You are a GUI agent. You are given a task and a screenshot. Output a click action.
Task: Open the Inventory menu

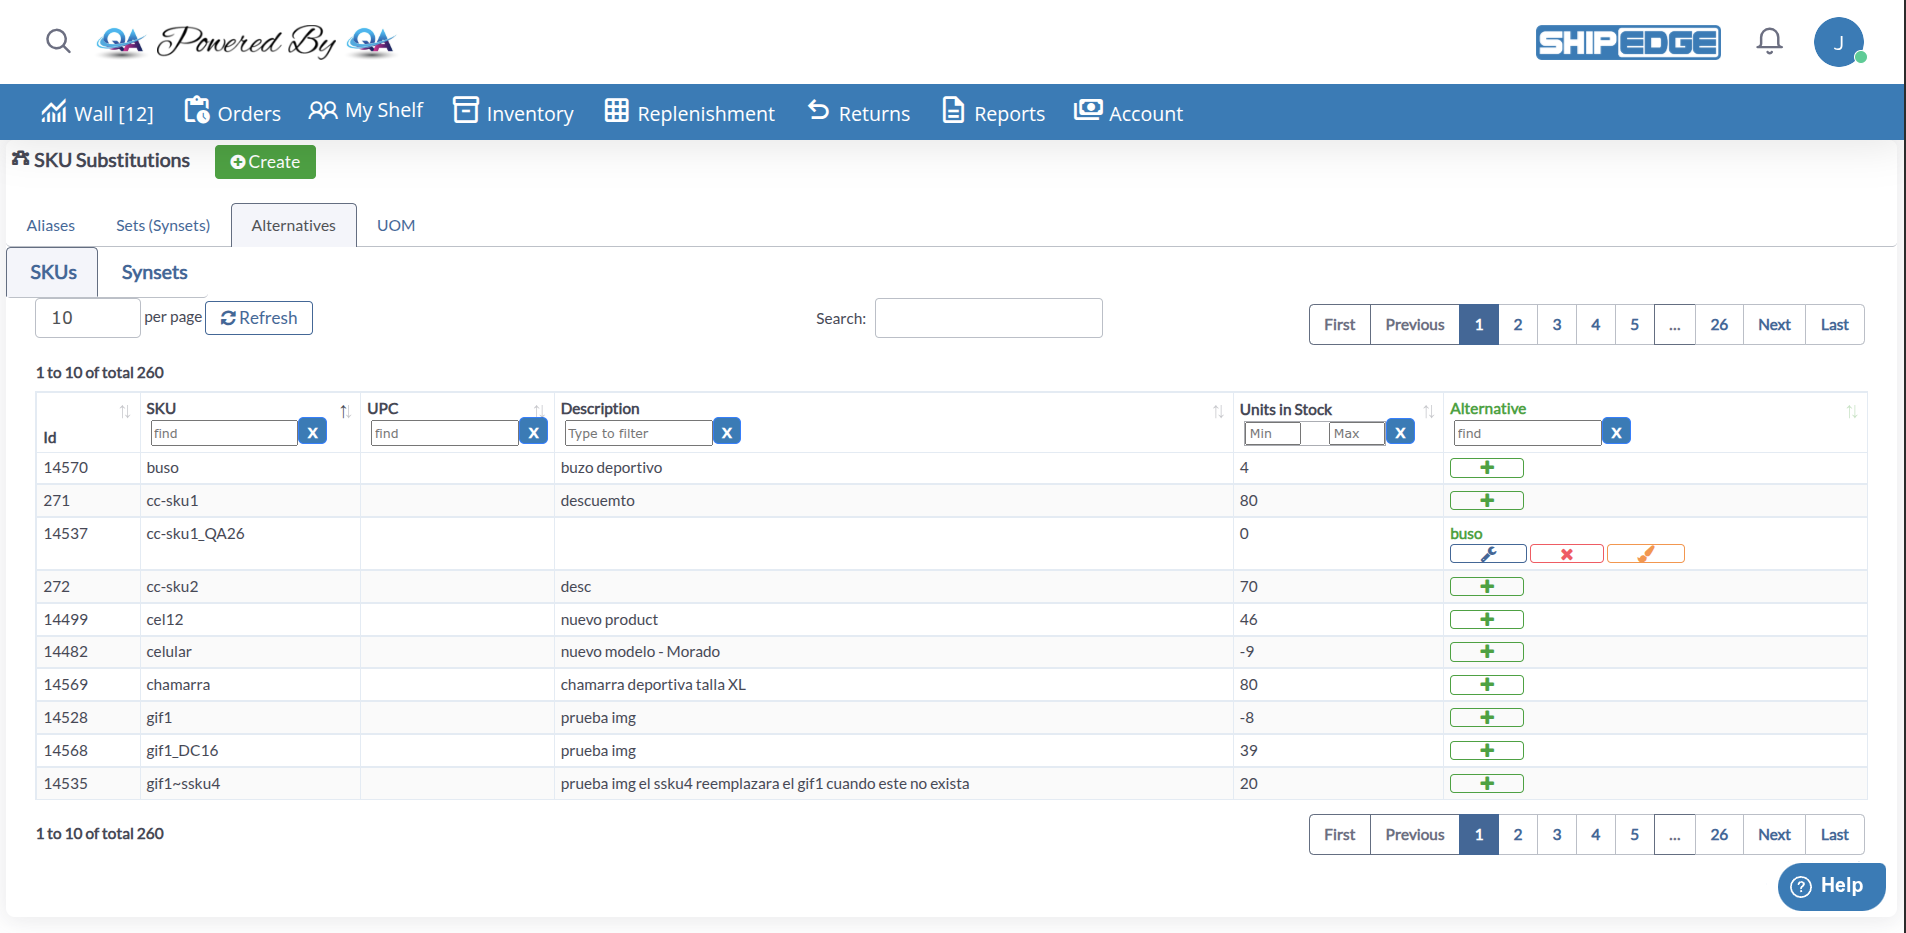pyautogui.click(x=514, y=113)
